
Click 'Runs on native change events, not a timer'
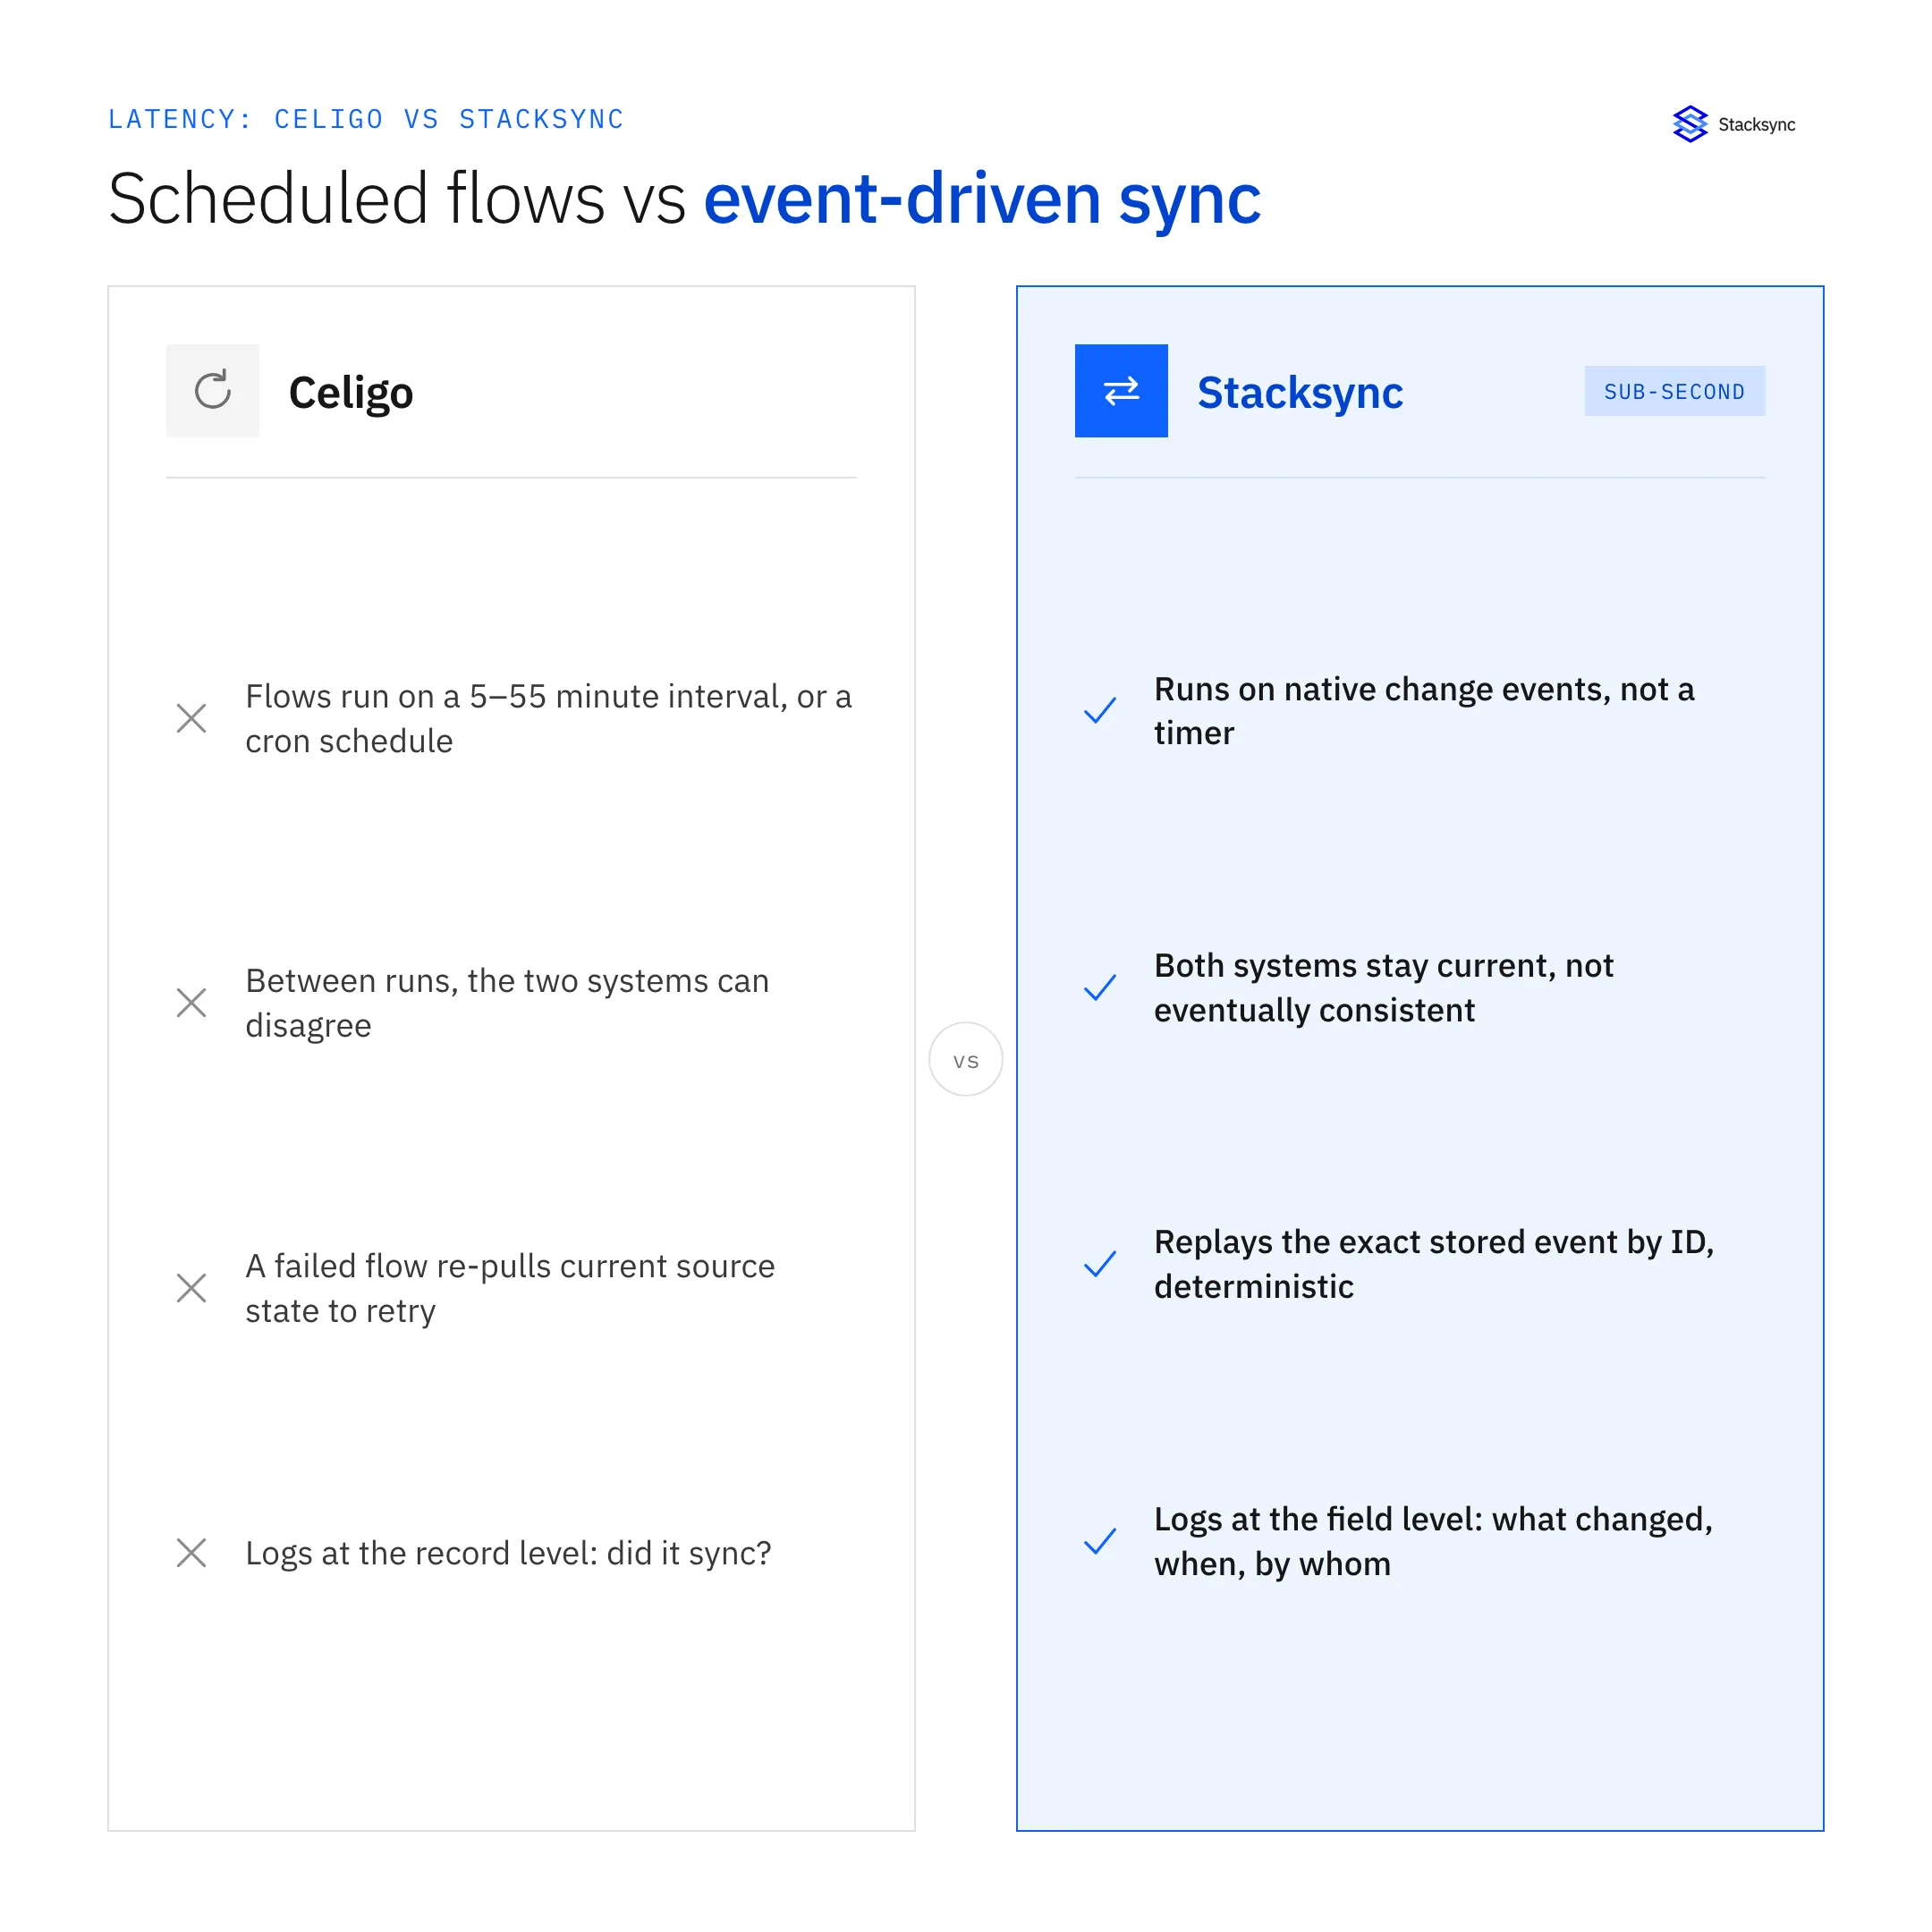point(1424,711)
